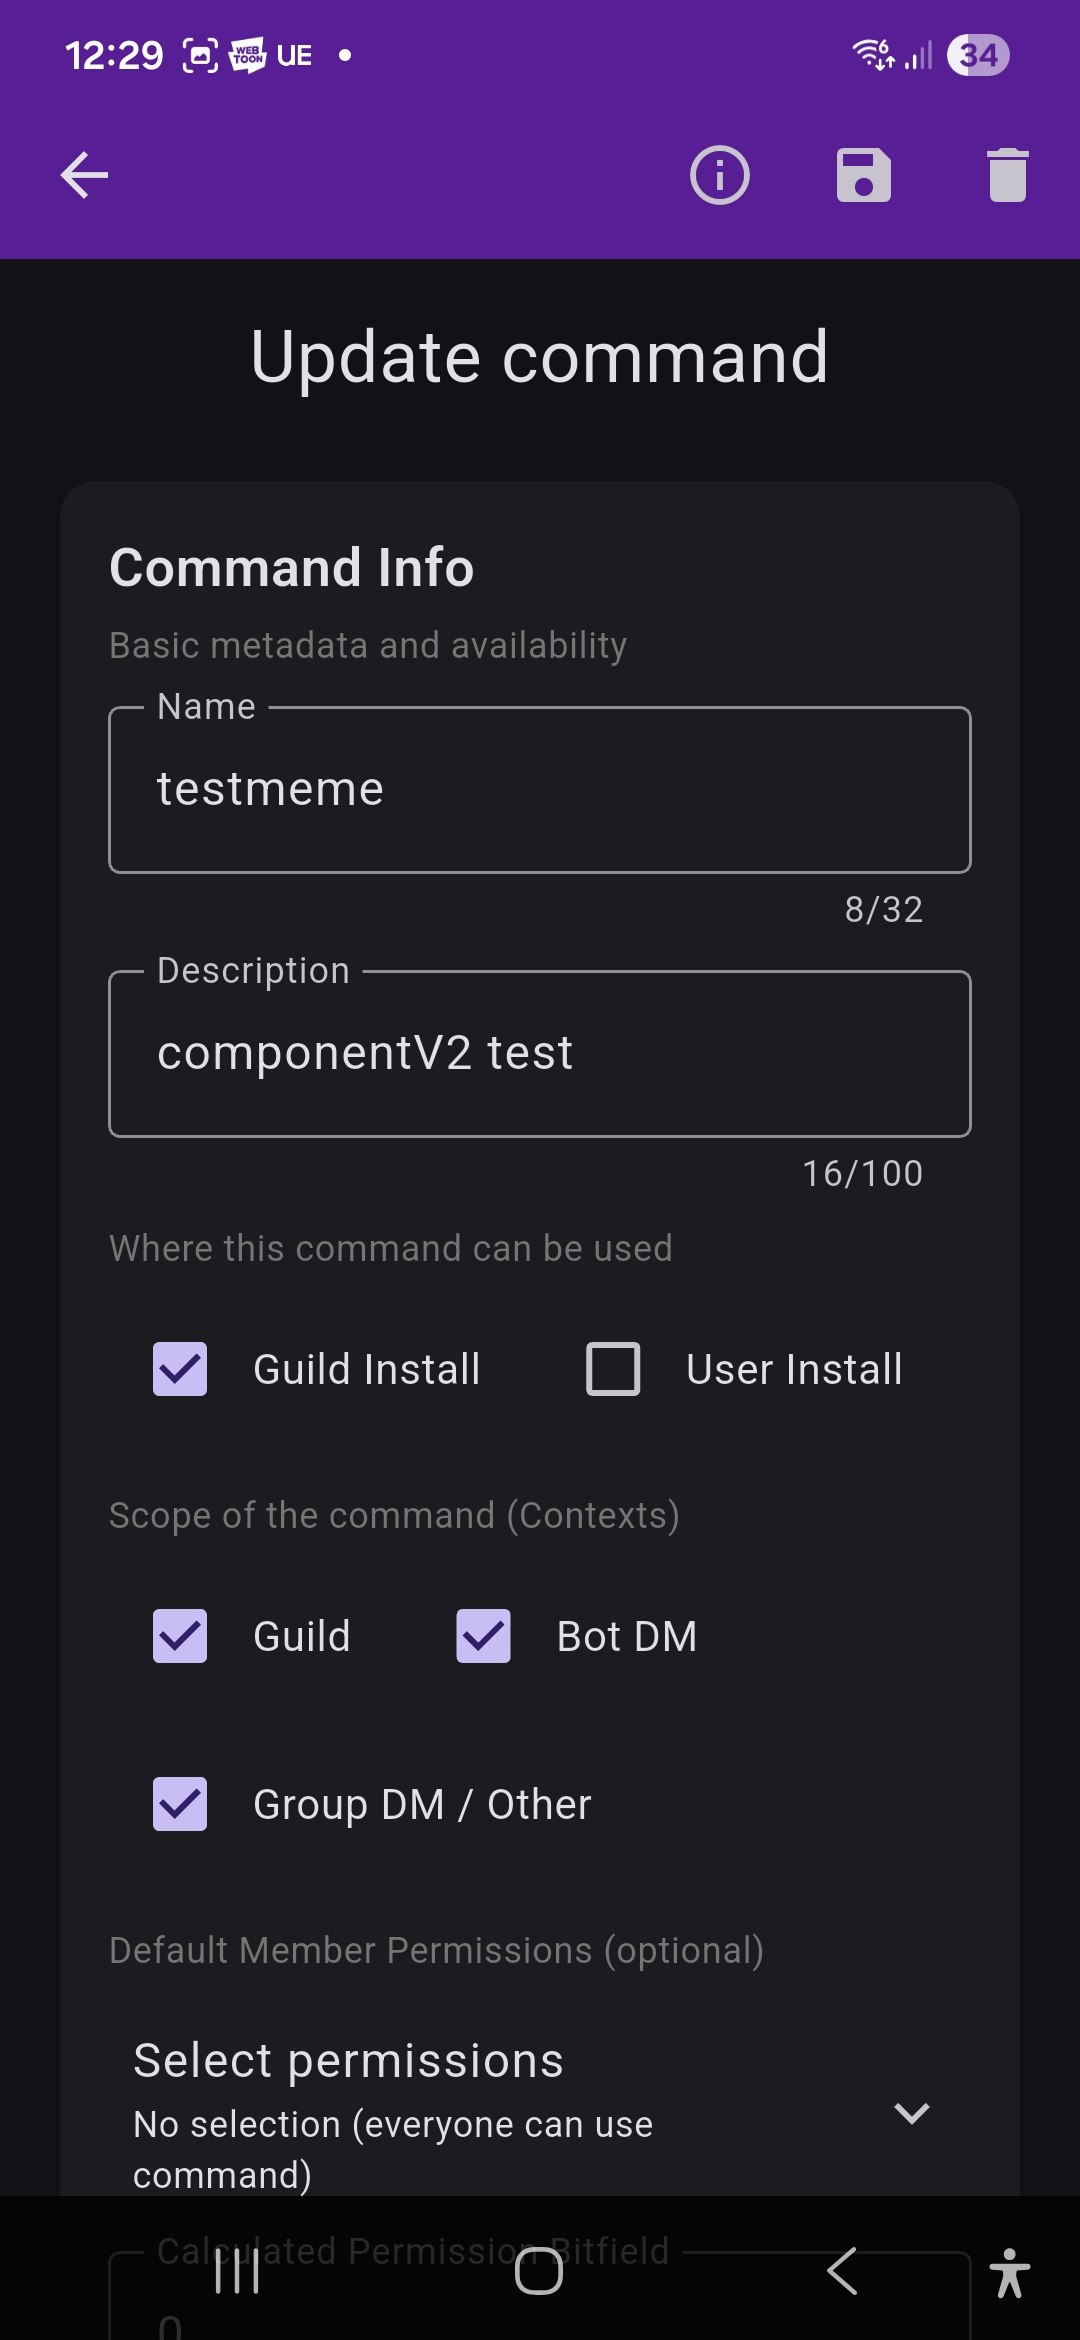Viewport: 1080px width, 2340px height.
Task: Tap the Update command title
Action: pos(538,357)
